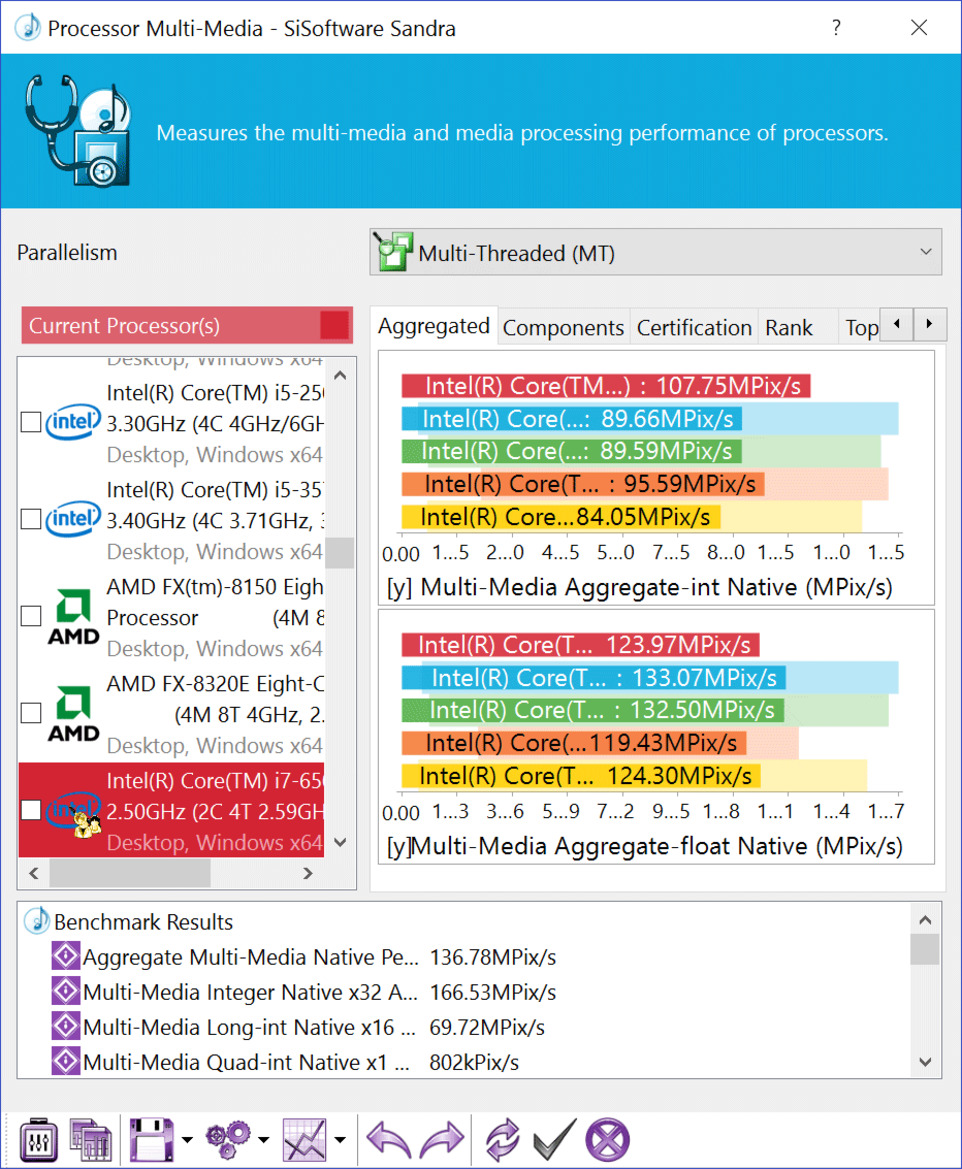The height and width of the screenshot is (1169, 962).
Task: Select the orange 119.43MPix/s float chart bar
Action: 574,743
